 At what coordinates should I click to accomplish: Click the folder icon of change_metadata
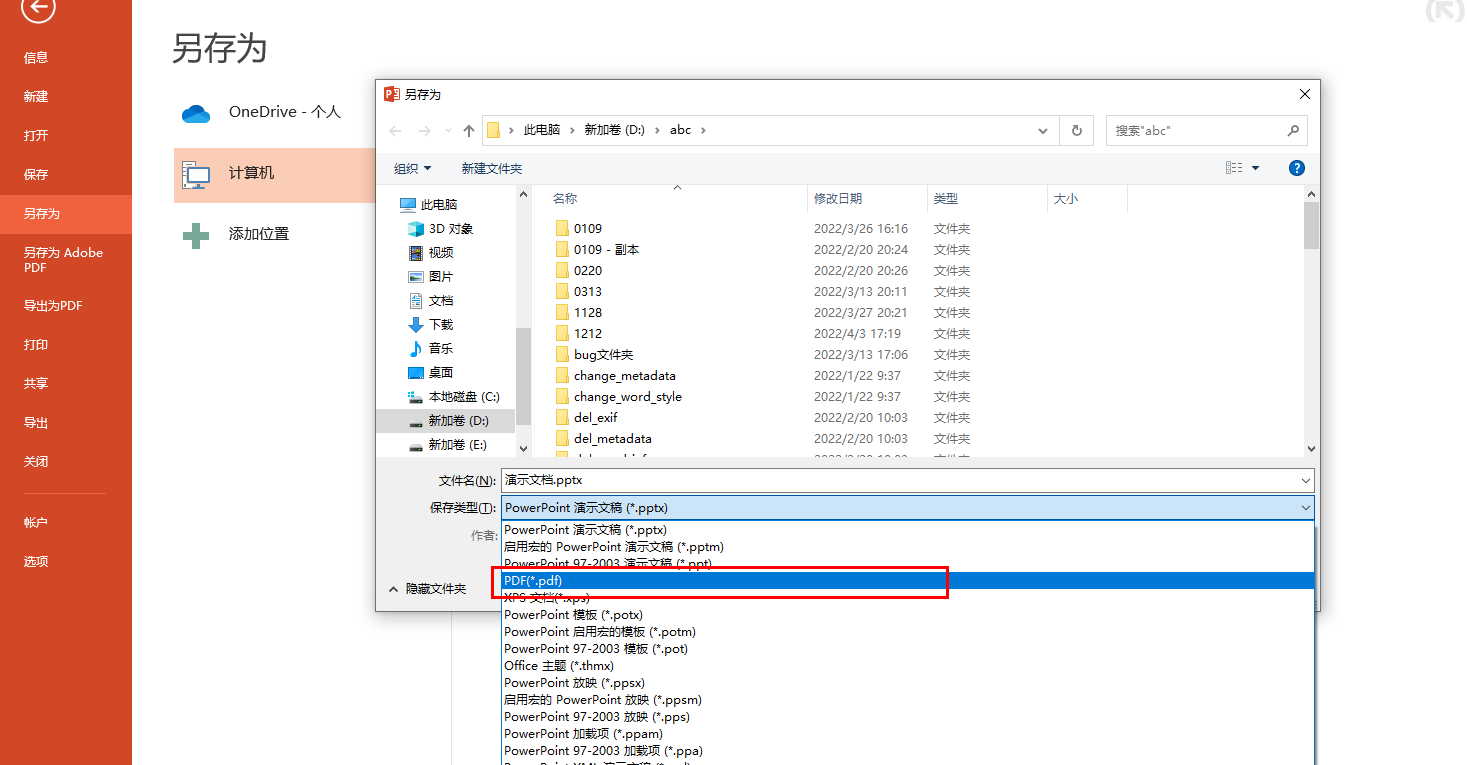coord(562,376)
